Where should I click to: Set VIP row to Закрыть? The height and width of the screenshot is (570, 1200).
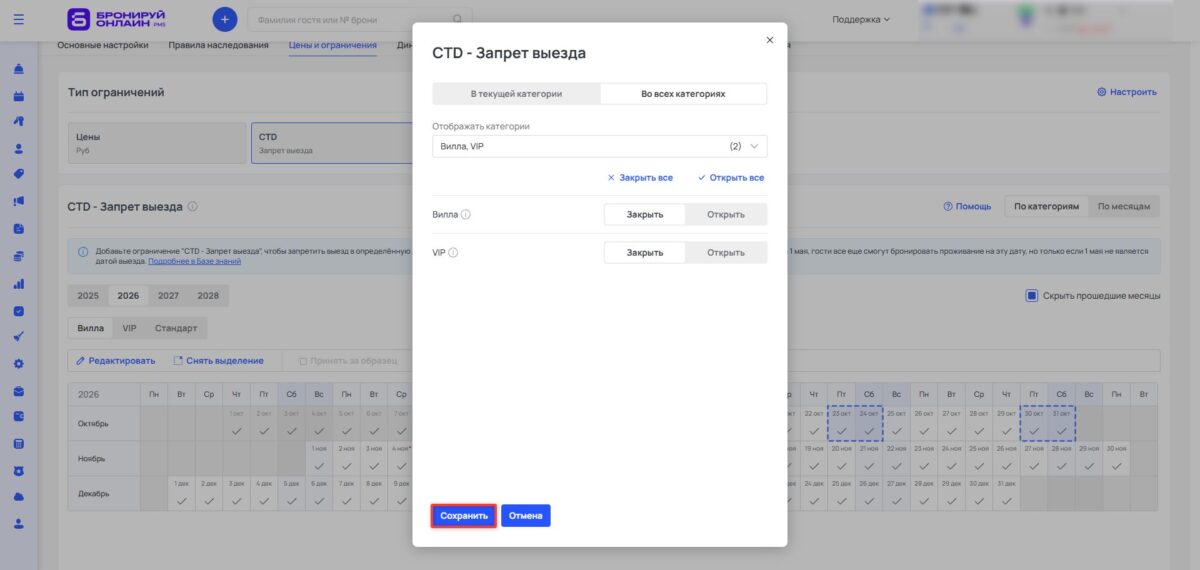tap(645, 252)
